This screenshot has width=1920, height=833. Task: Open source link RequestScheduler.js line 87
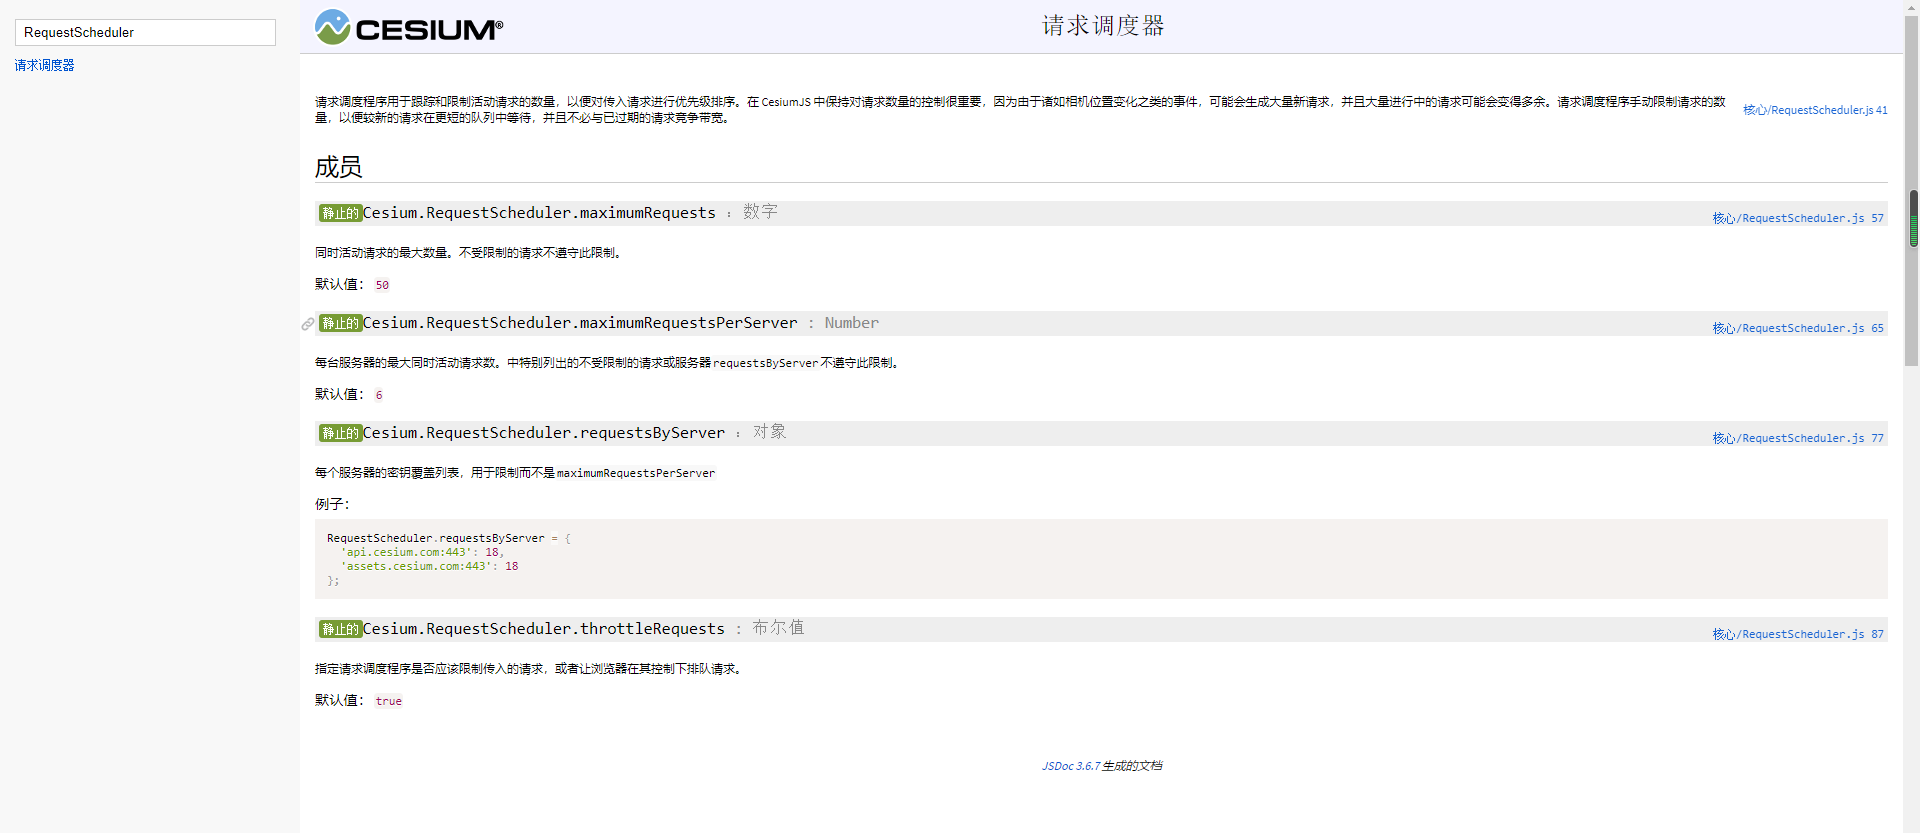click(1797, 634)
